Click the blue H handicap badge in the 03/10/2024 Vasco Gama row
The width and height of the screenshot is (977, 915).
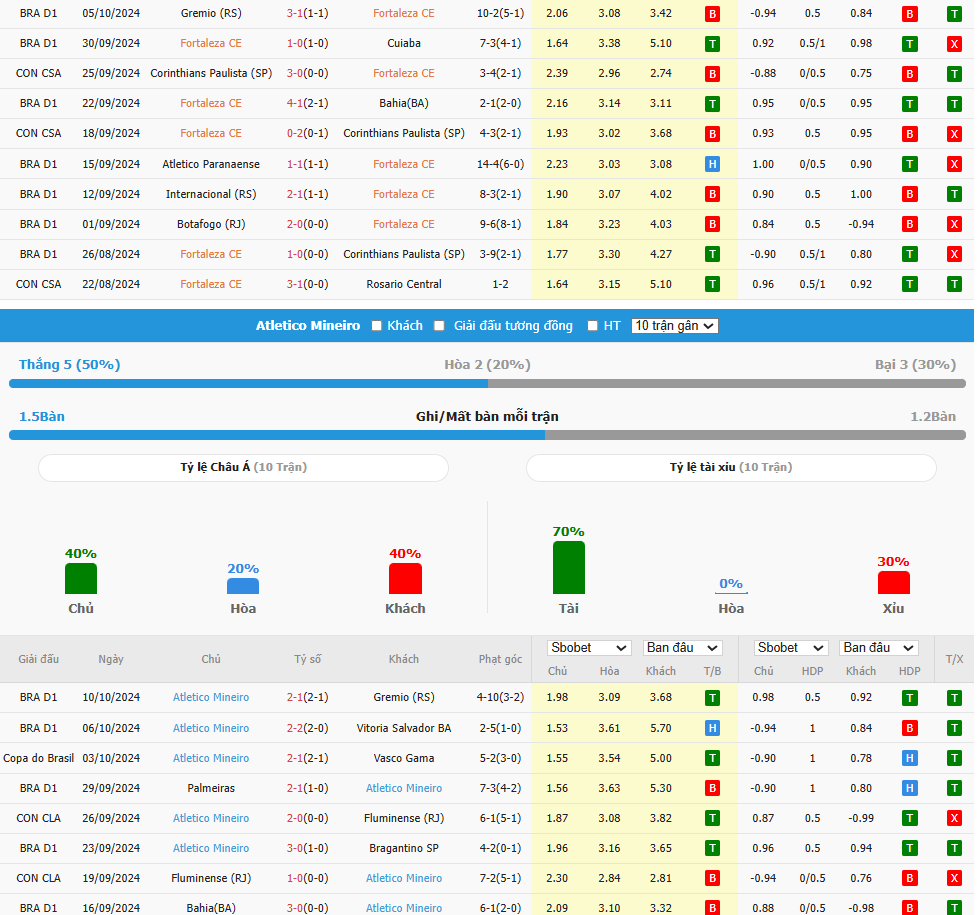(910, 758)
